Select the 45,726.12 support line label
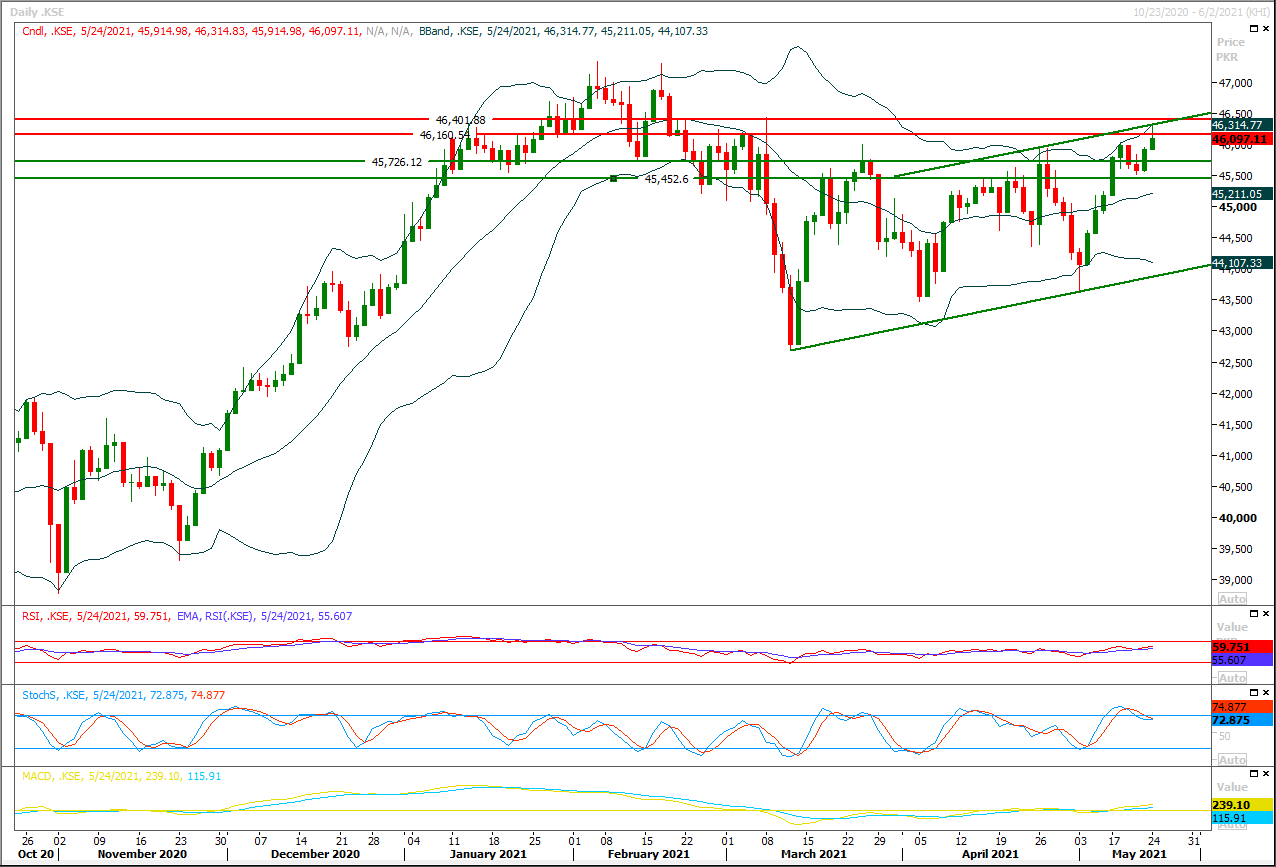This screenshot has width=1276, height=867. 397,162
